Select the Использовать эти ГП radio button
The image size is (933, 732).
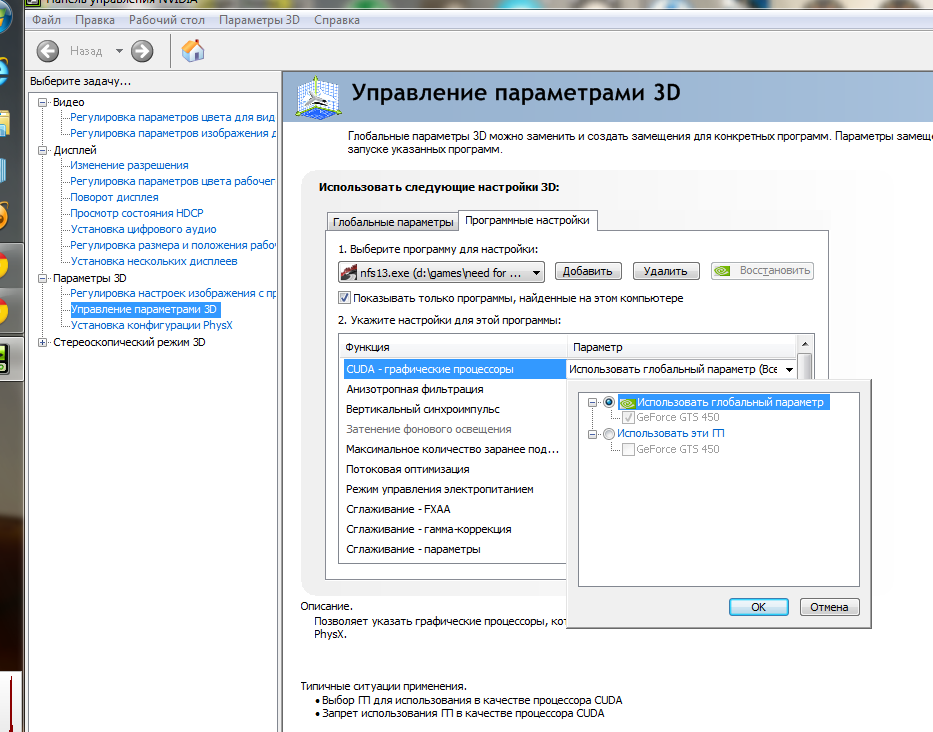[x=609, y=434]
